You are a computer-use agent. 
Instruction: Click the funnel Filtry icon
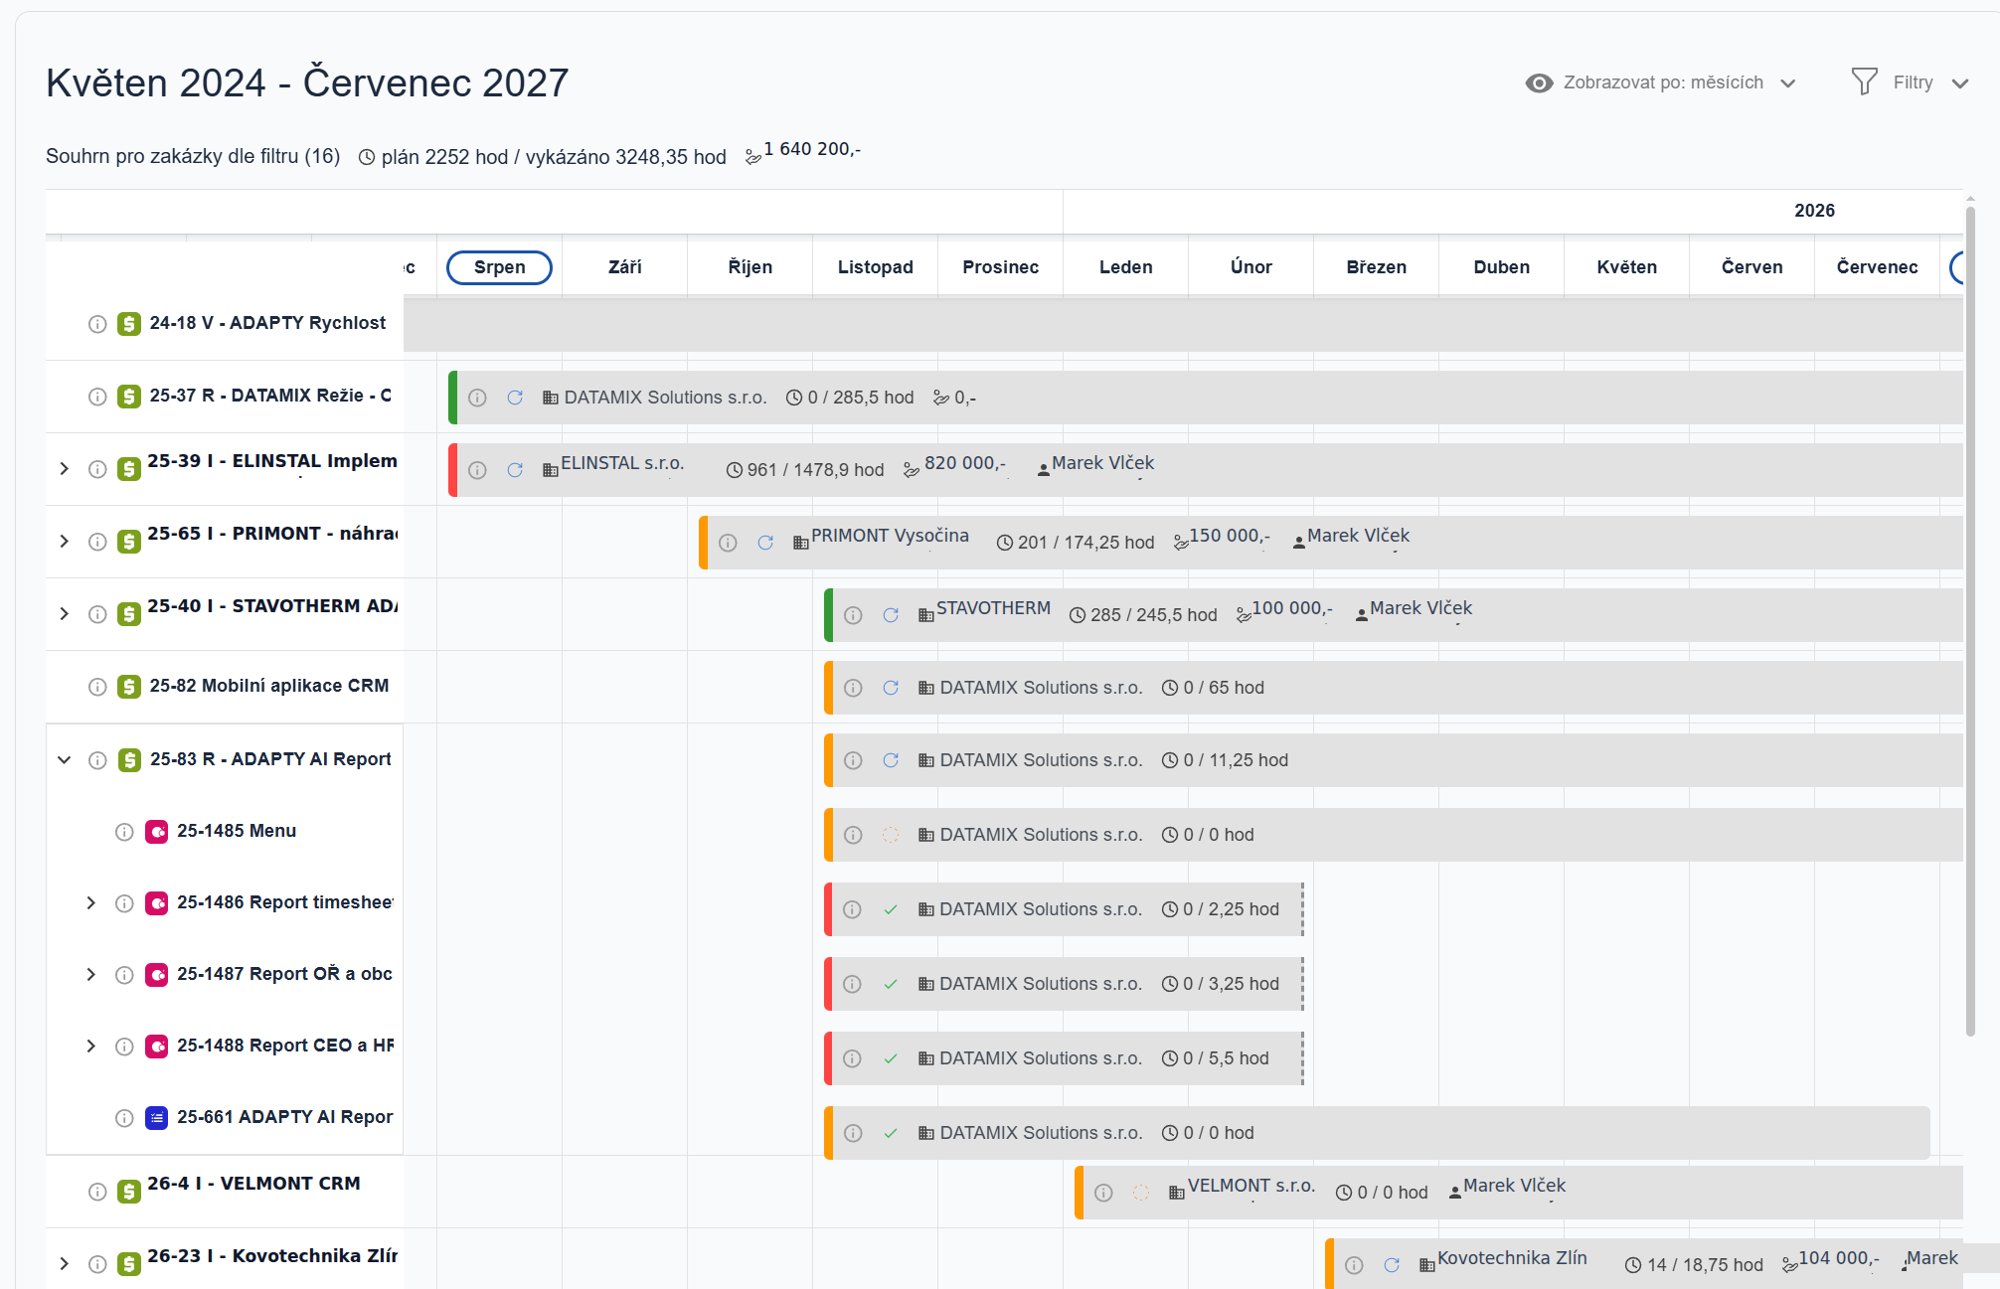(1864, 82)
